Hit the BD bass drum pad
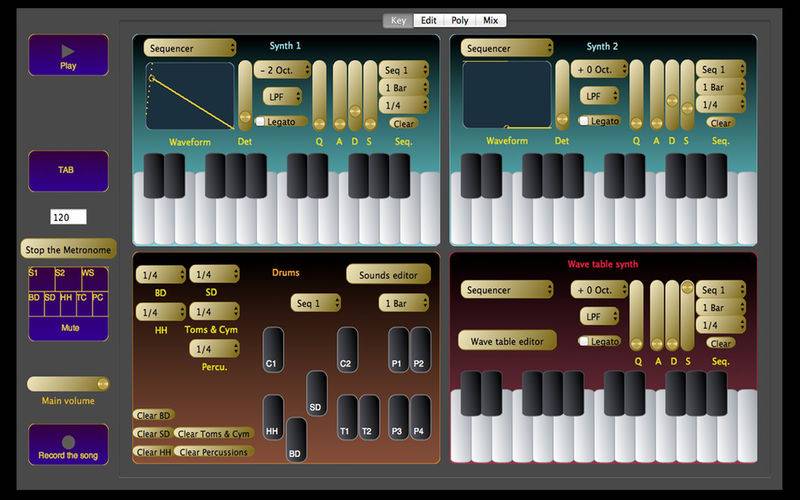800x500 pixels. pyautogui.click(x=296, y=441)
